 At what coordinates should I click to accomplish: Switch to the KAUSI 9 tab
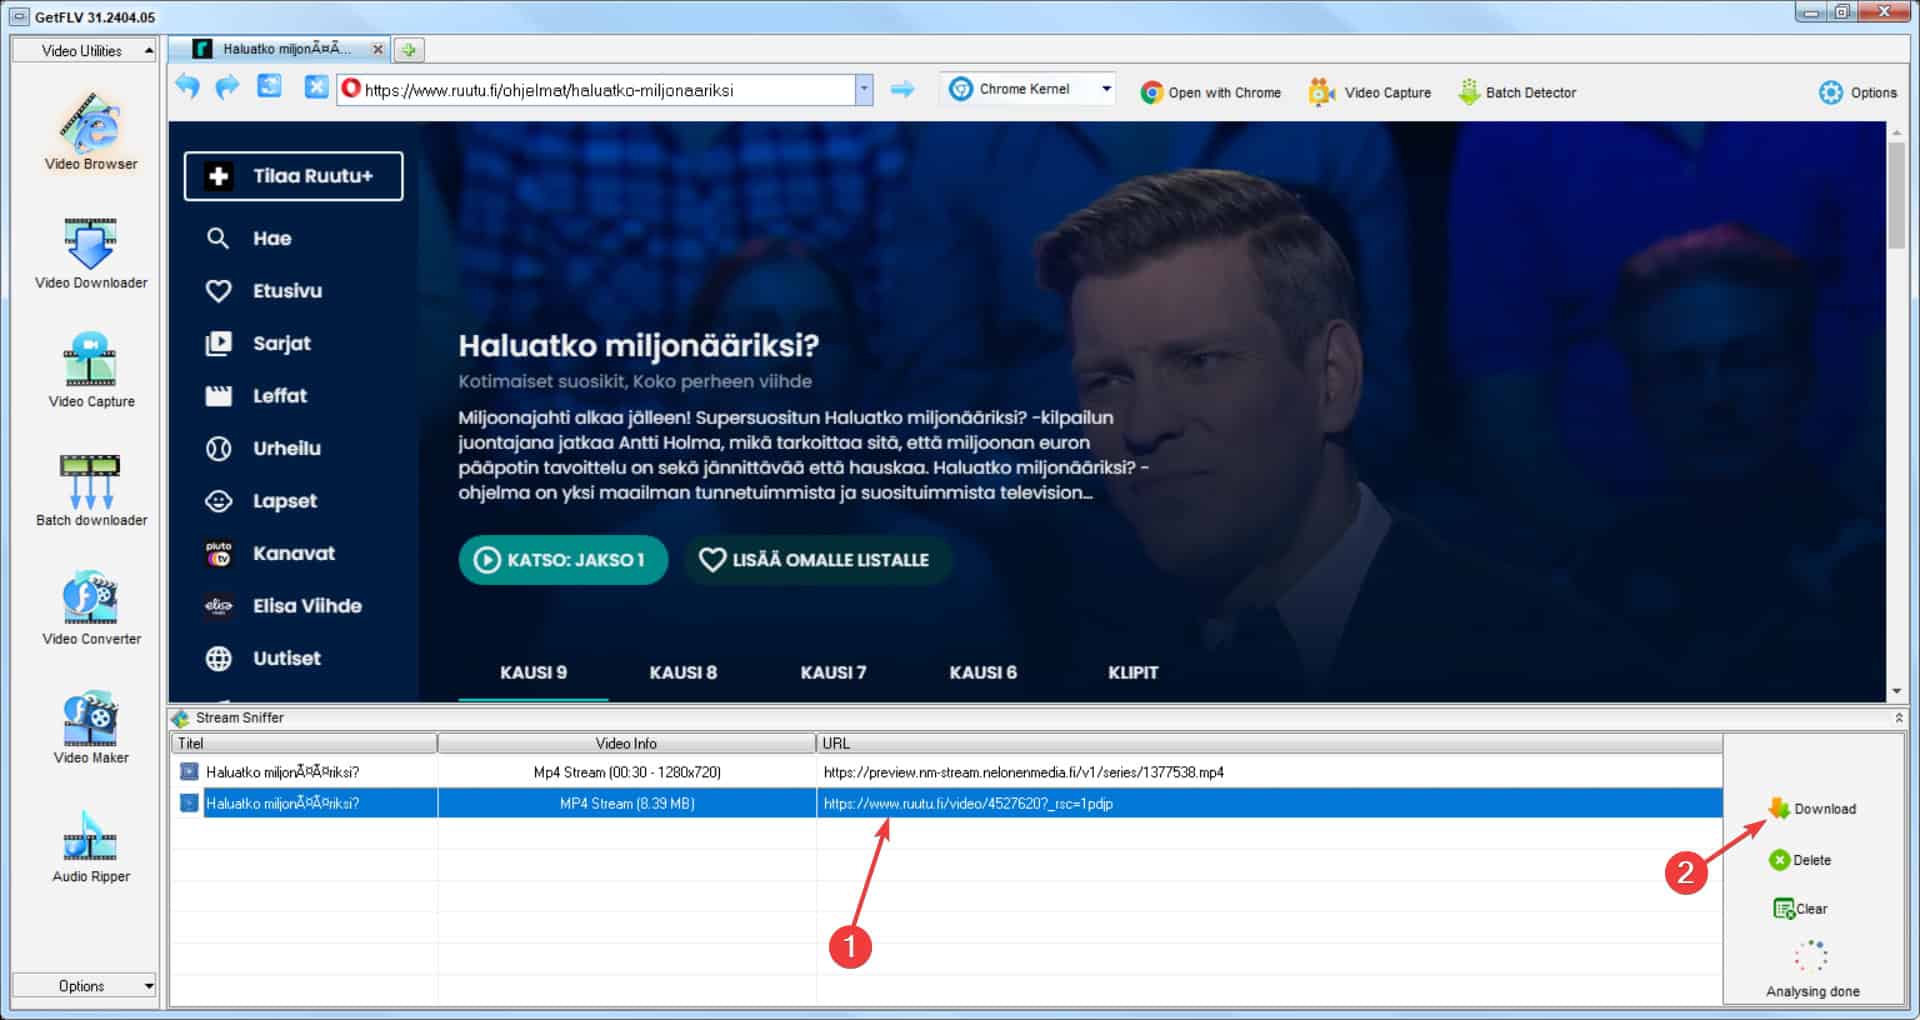tap(533, 673)
